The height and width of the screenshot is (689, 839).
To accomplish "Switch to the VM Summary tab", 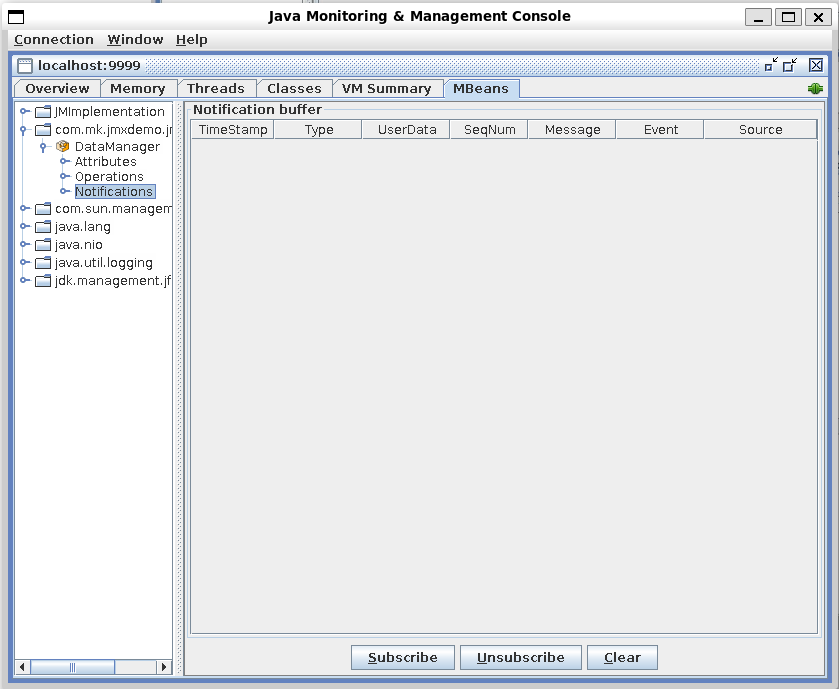I will pyautogui.click(x=386, y=88).
